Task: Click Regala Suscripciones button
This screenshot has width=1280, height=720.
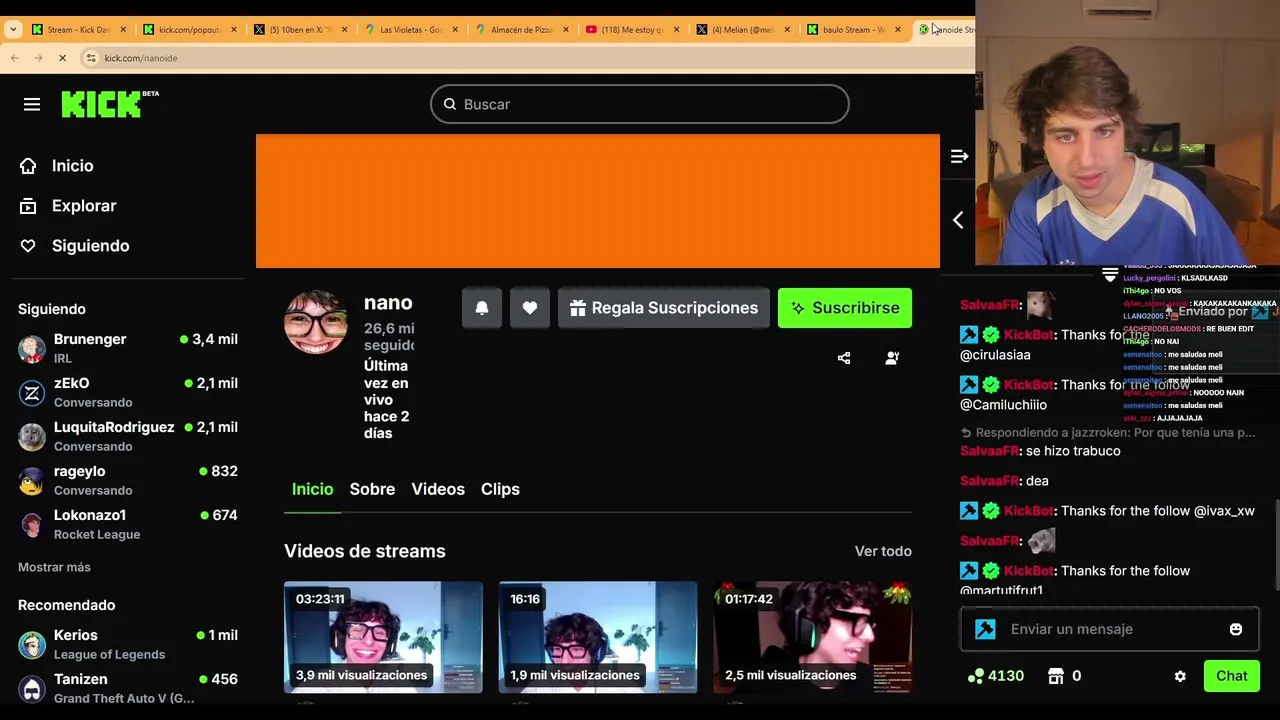Action: tap(664, 308)
